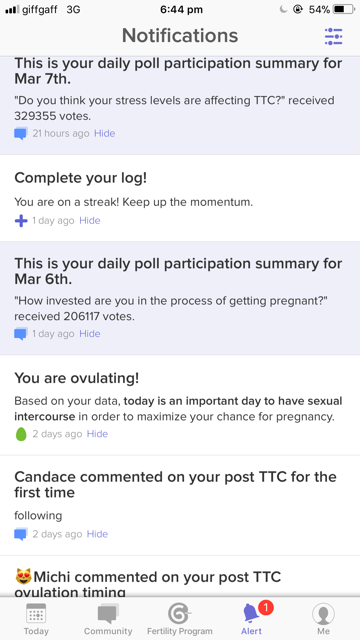The image size is (360, 640).
Task: Hide Candace's comment notification
Action: (97, 534)
